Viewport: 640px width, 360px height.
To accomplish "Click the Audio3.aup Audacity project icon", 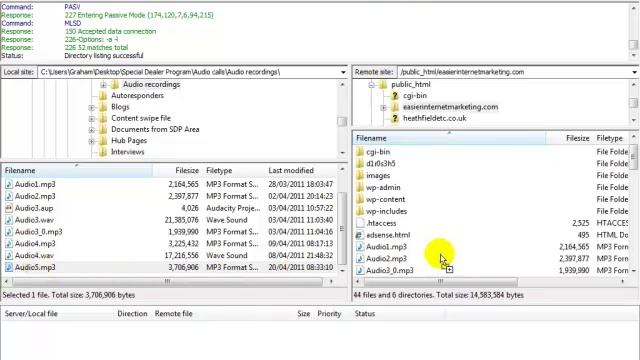I will pyautogui.click(x=9, y=208).
